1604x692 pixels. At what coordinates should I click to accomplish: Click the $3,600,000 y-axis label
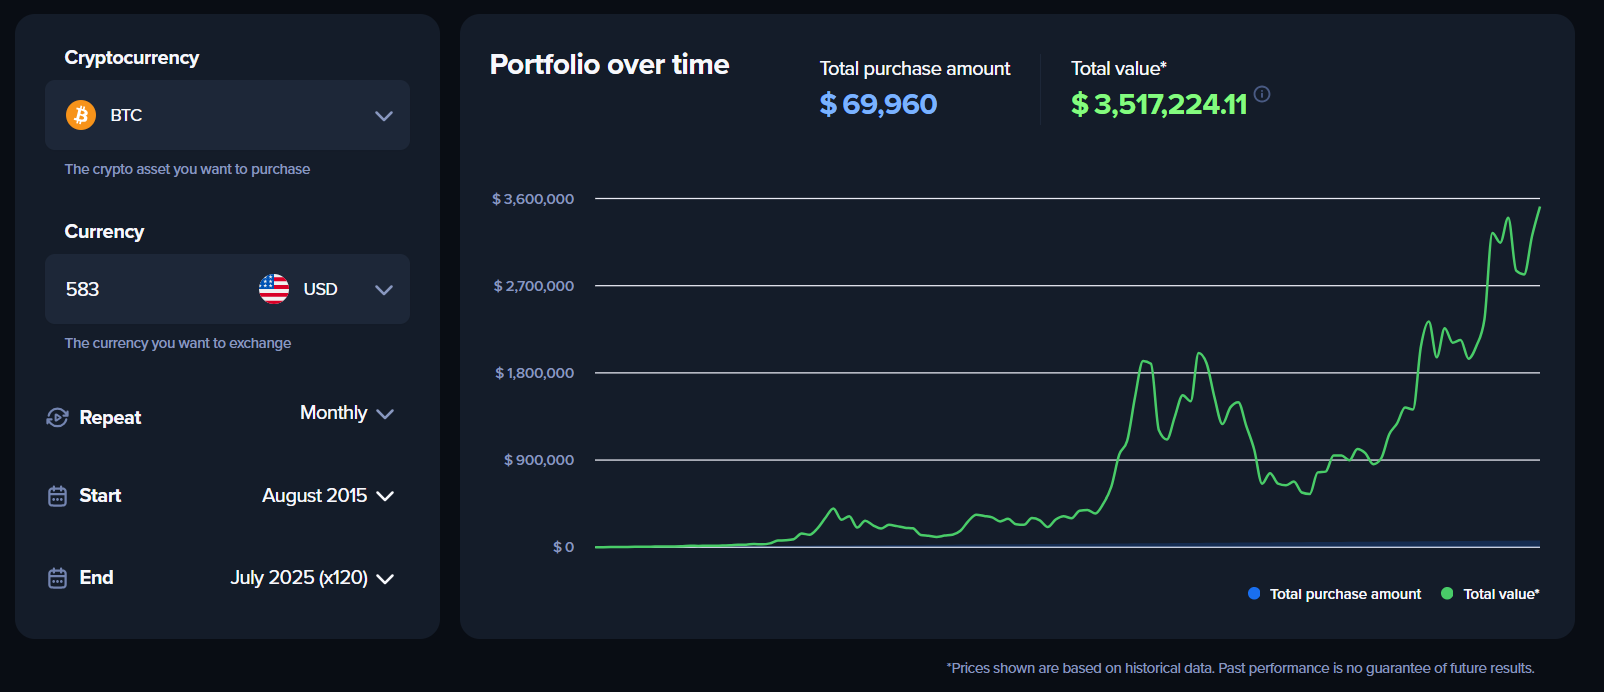[x=533, y=199]
